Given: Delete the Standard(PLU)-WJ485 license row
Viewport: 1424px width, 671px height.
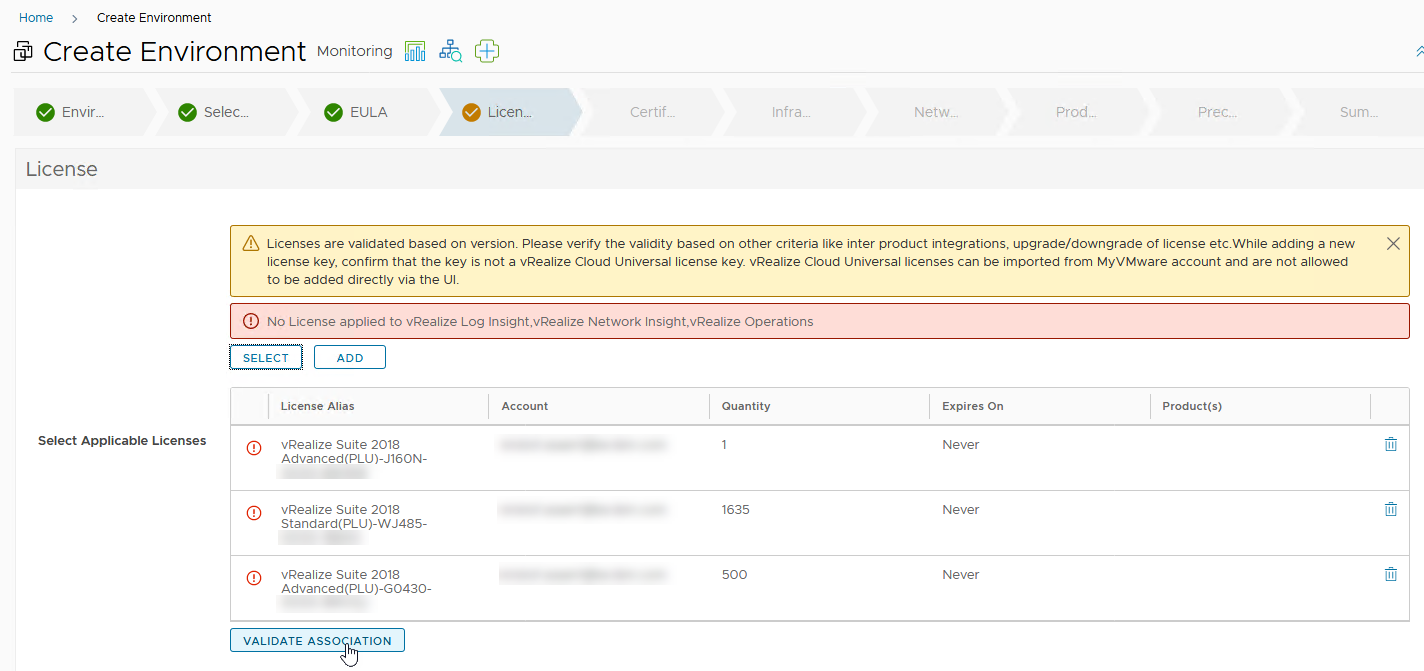Looking at the screenshot, I should [1390, 510].
